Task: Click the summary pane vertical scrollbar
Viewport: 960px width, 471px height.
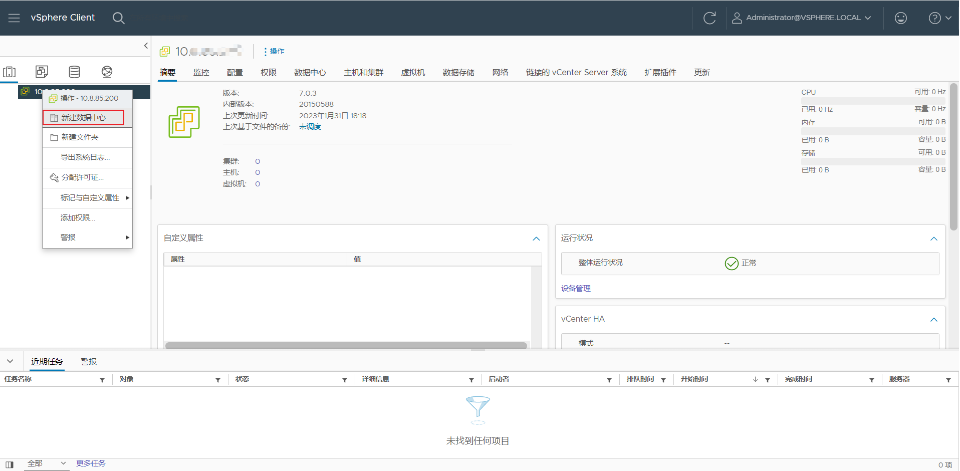Action: [954, 156]
